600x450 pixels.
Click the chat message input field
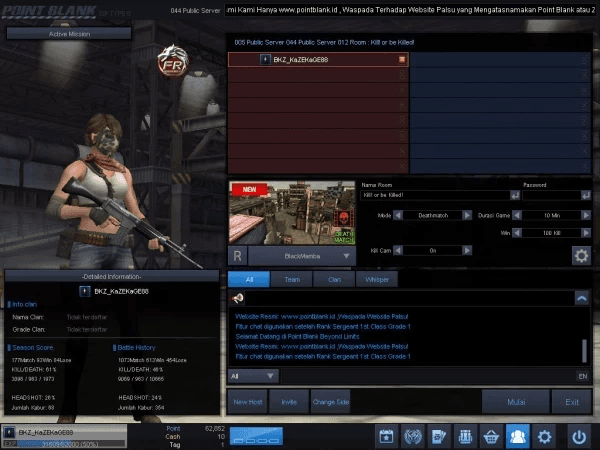coord(428,376)
